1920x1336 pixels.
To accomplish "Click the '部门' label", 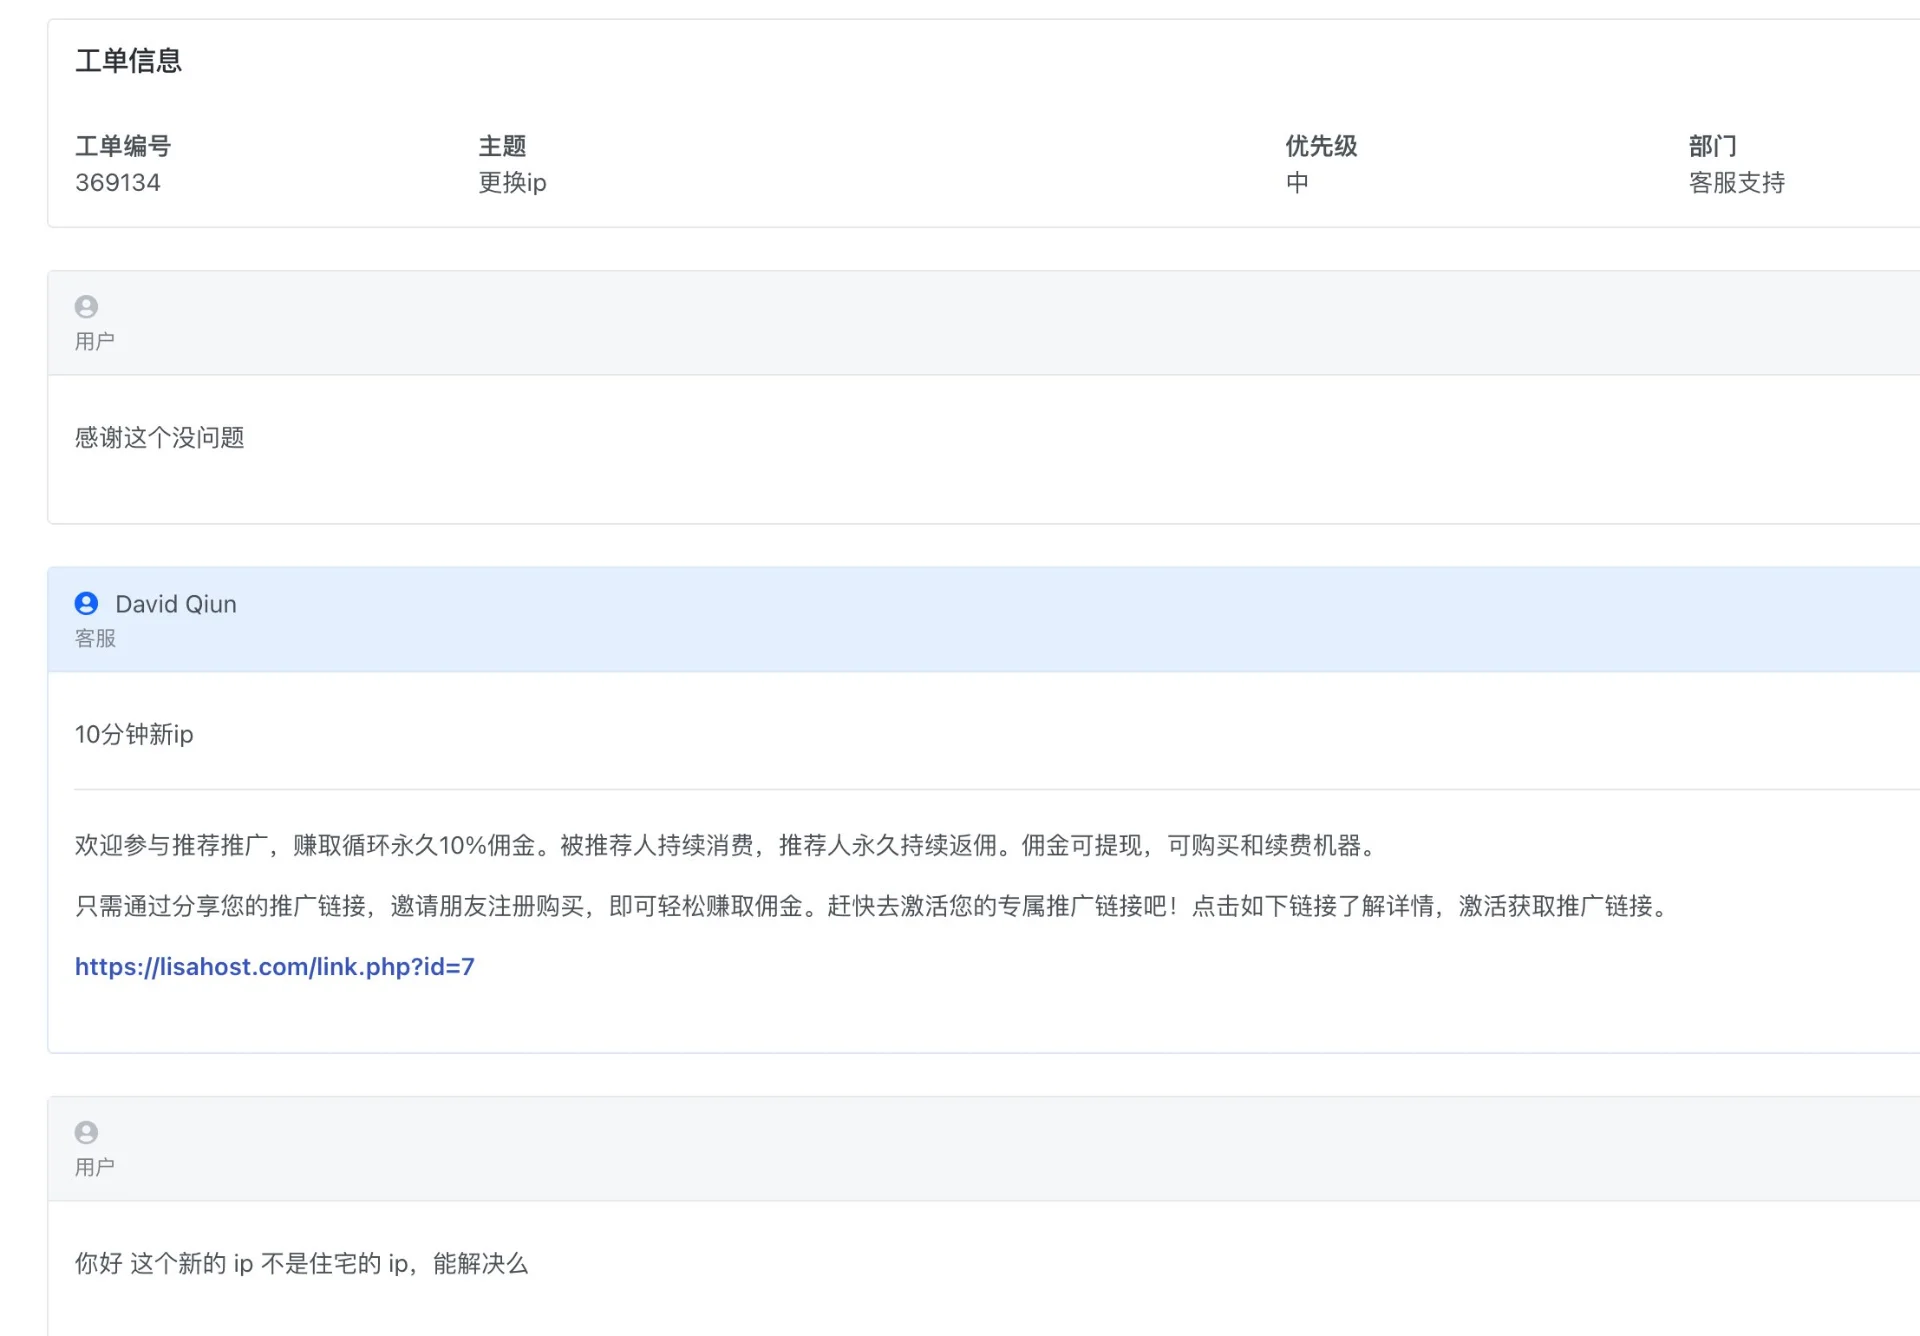I will 1713,146.
